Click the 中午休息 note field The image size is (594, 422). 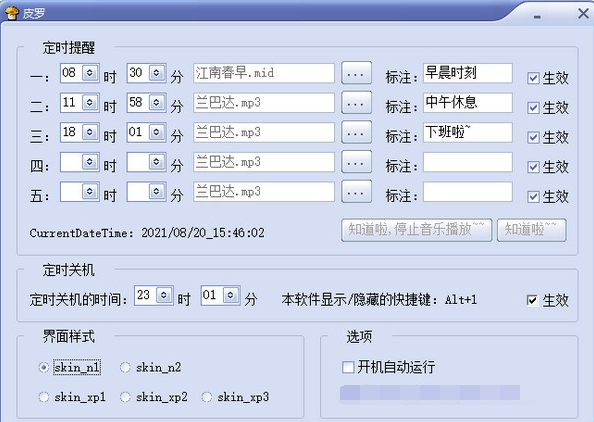pos(468,102)
